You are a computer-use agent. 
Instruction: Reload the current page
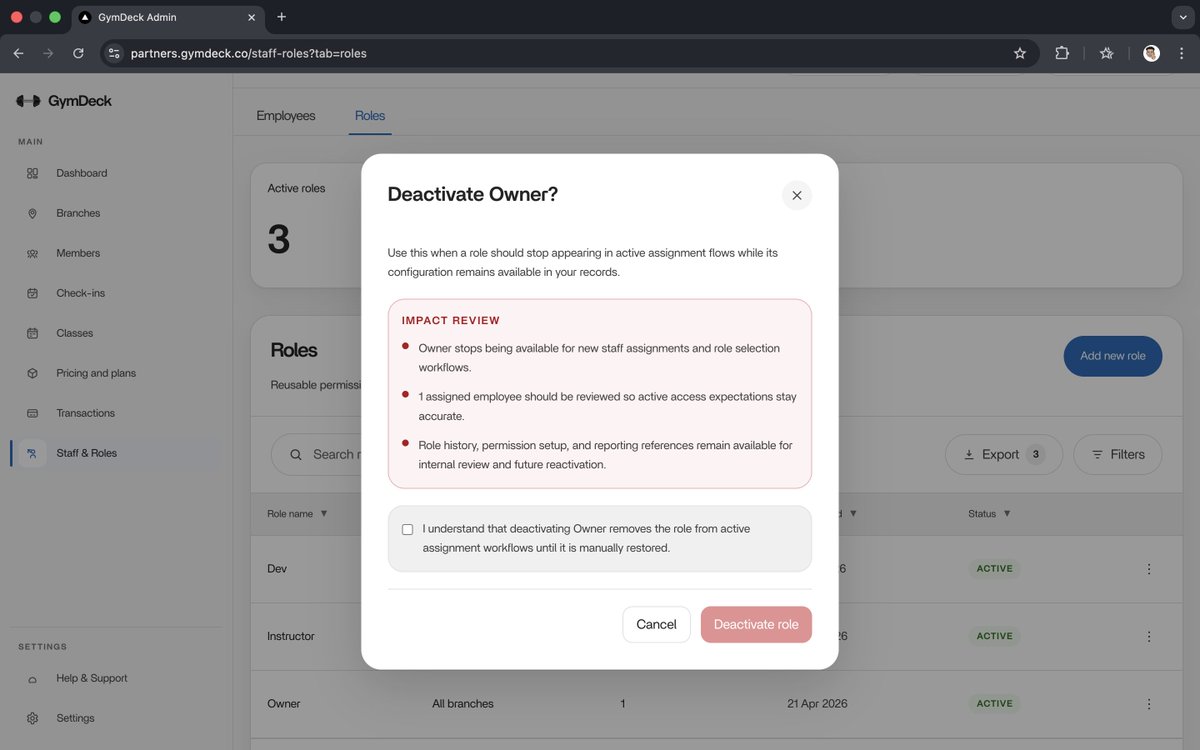pyautogui.click(x=78, y=53)
